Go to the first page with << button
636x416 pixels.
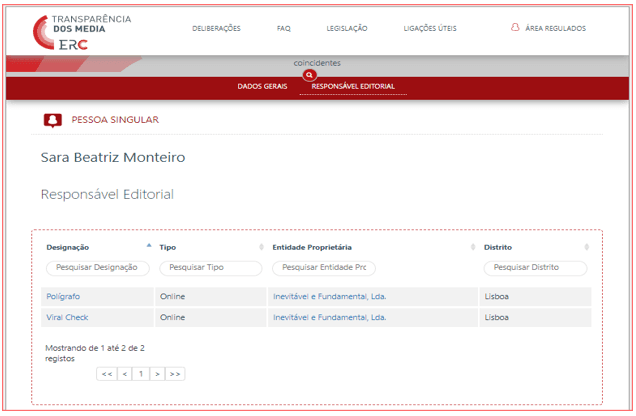[x=107, y=374]
